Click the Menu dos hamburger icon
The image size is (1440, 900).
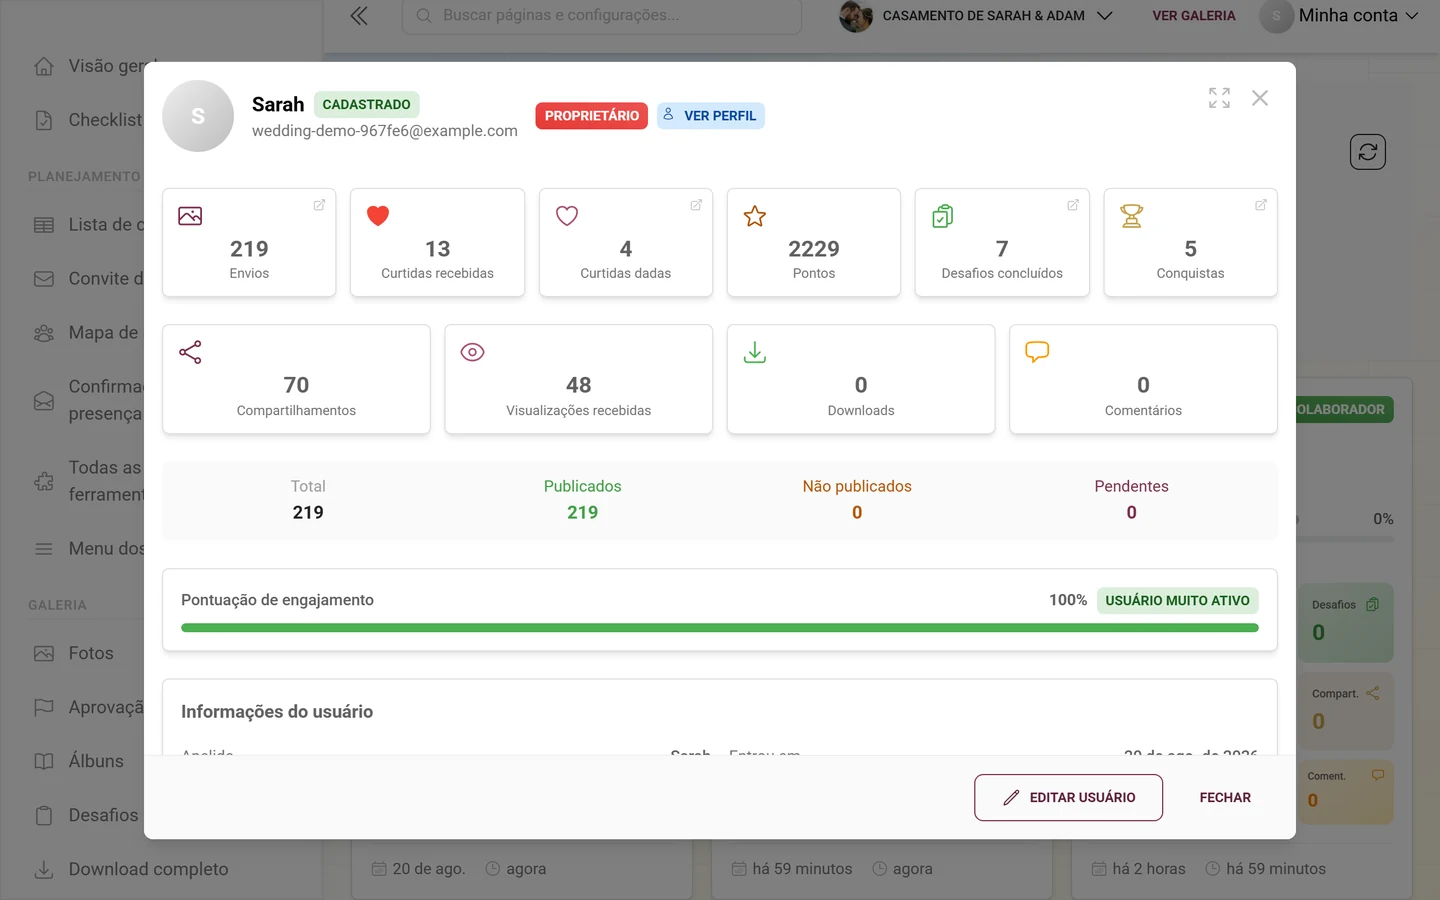click(x=44, y=548)
